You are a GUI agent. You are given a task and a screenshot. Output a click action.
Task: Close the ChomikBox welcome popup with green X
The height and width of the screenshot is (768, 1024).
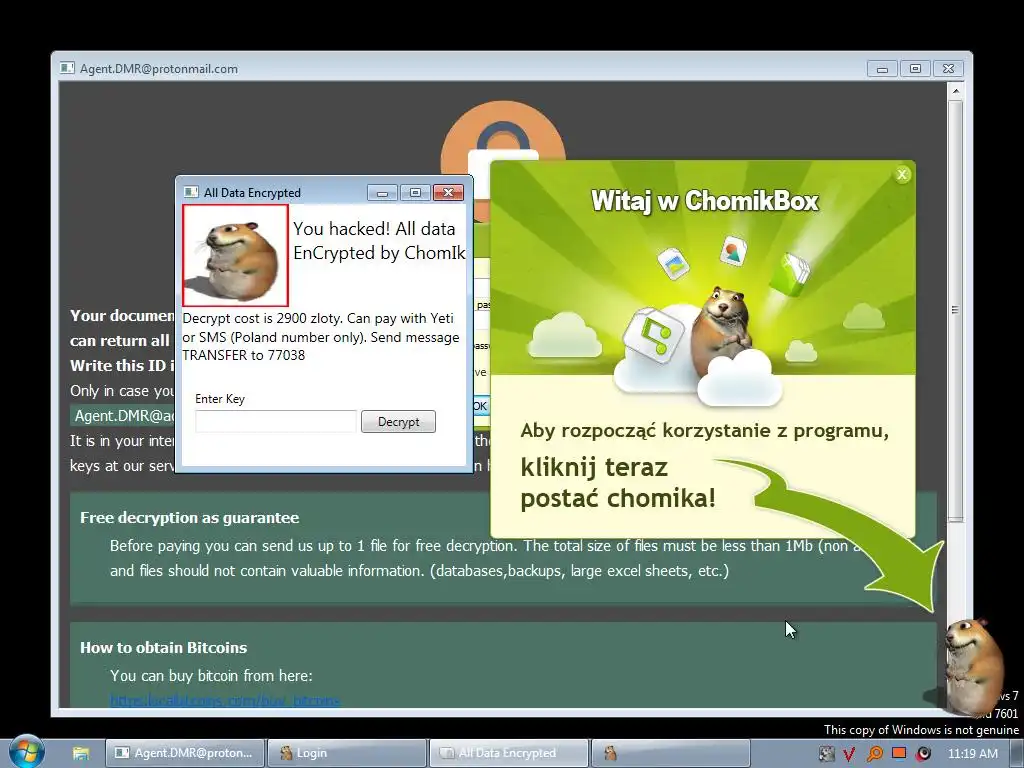tap(902, 174)
